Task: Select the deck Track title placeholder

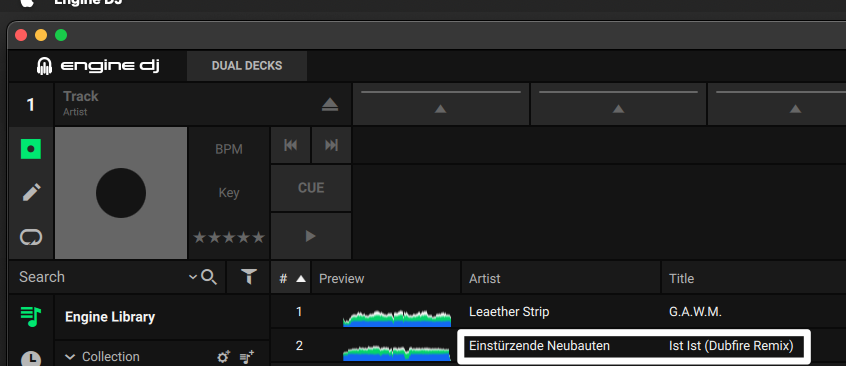Action: tap(81, 97)
